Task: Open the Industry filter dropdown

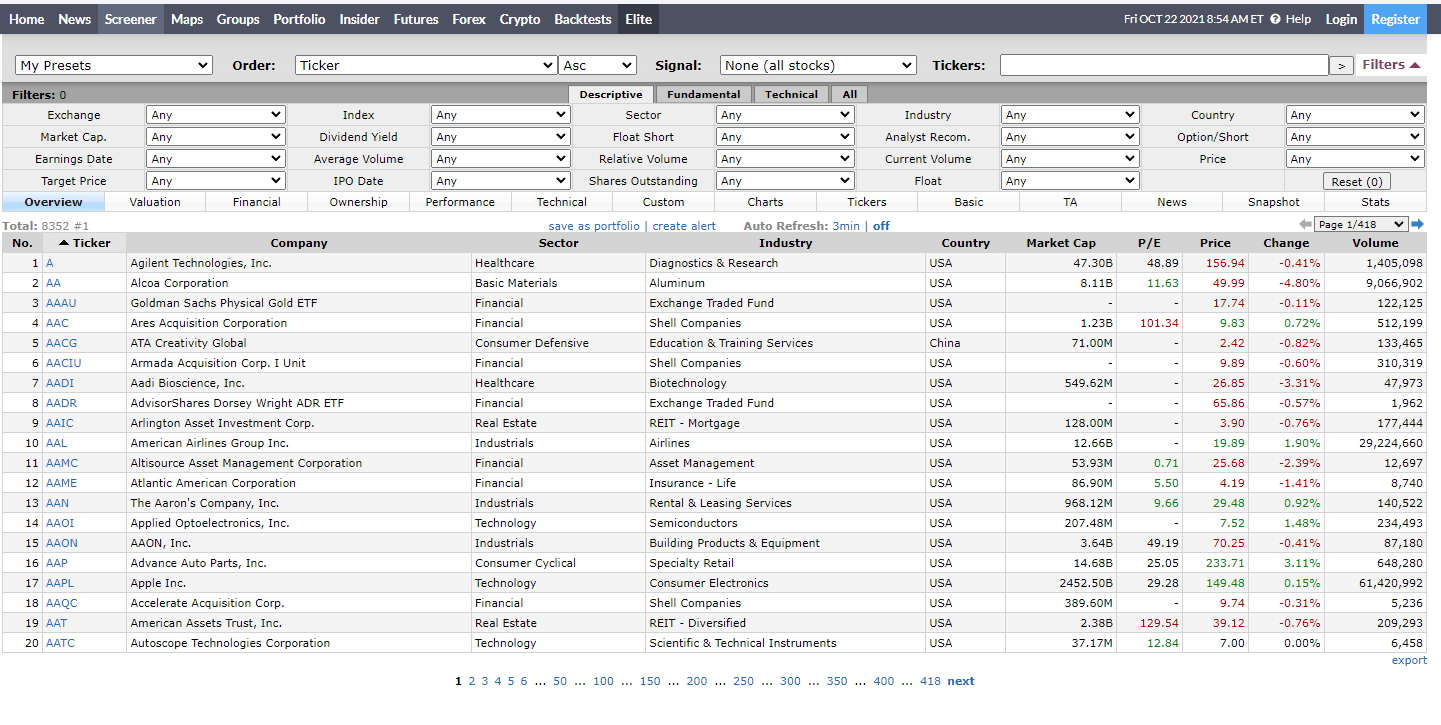Action: point(1070,115)
